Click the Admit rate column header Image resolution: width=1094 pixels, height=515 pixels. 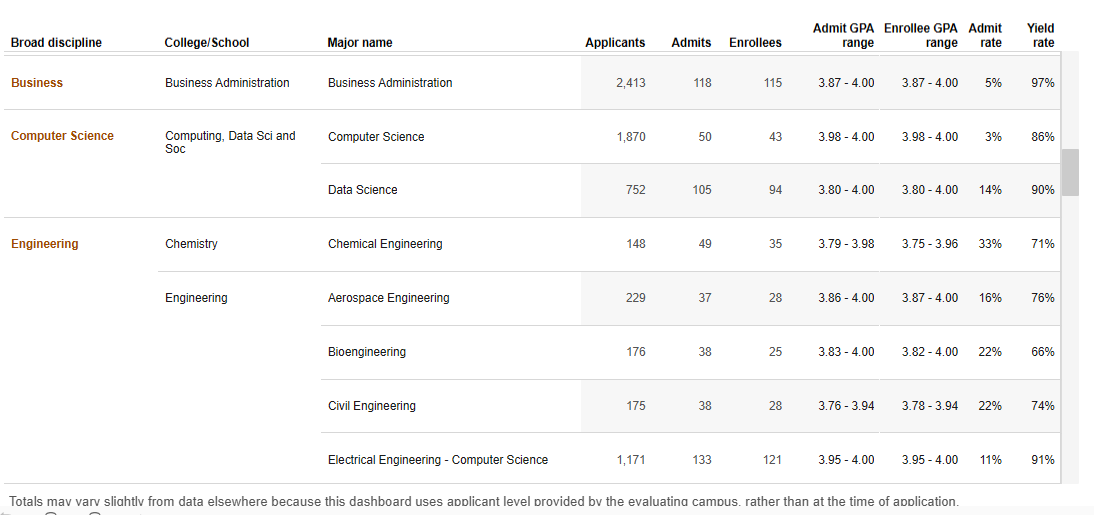coord(985,36)
